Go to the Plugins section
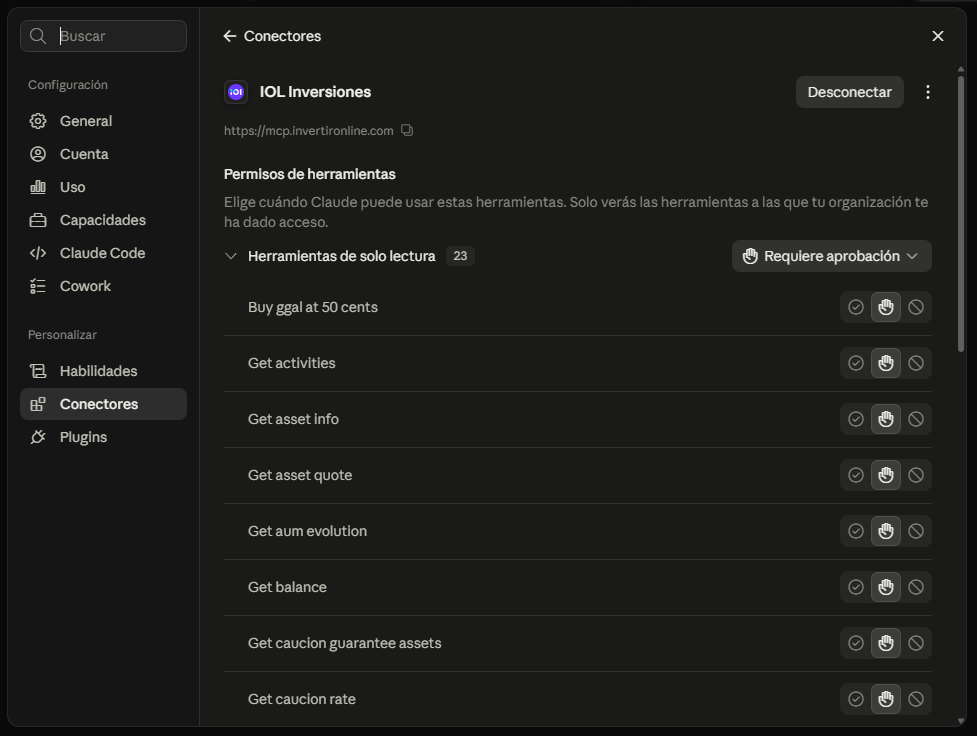The width and height of the screenshot is (977, 736). [x=103, y=437]
